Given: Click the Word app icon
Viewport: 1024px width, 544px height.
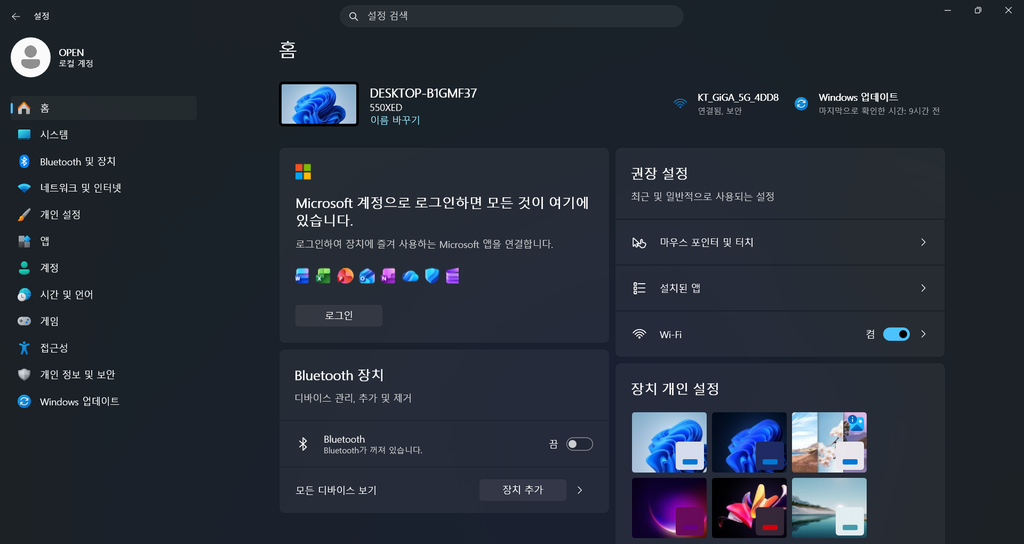Looking at the screenshot, I should coord(302,276).
